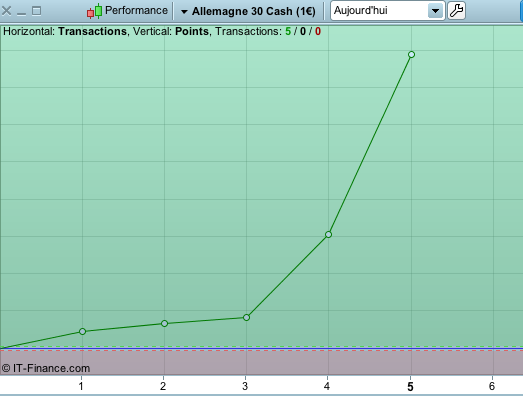The width and height of the screenshot is (523, 396).
Task: Expand the Aujourd'hui period dropdown arrow
Action: coord(435,11)
